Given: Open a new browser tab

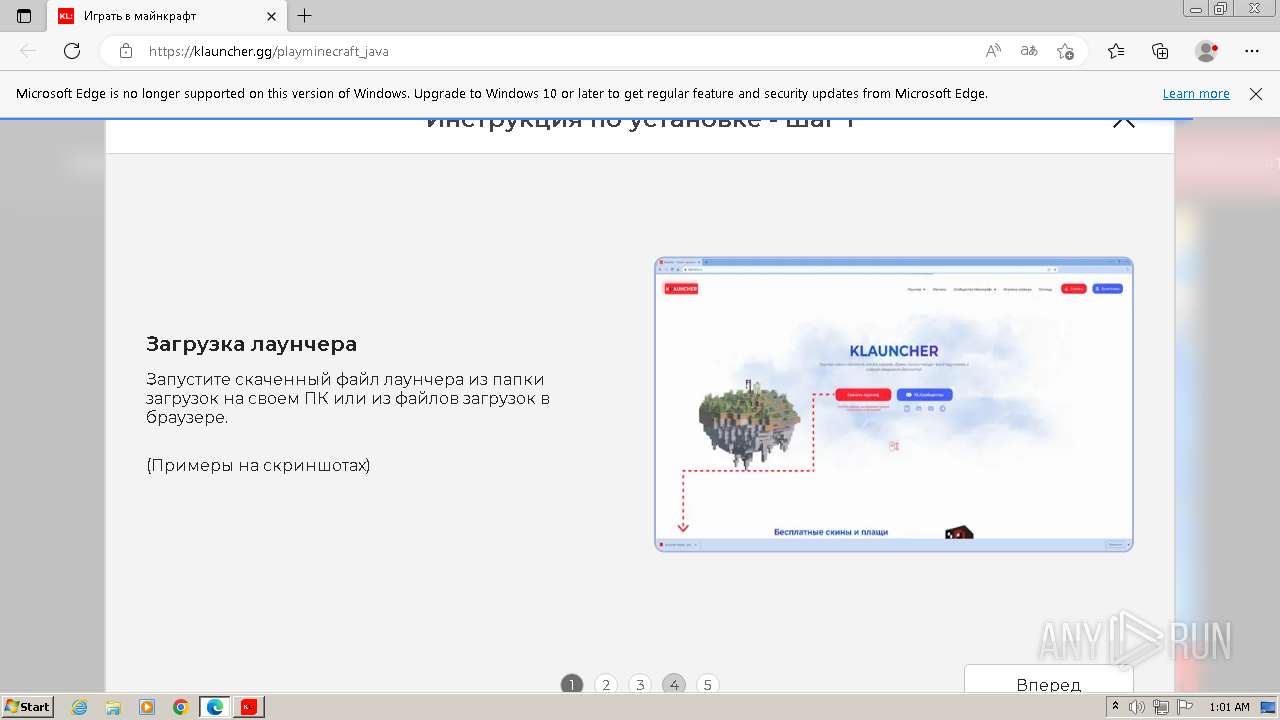Looking at the screenshot, I should coord(305,16).
